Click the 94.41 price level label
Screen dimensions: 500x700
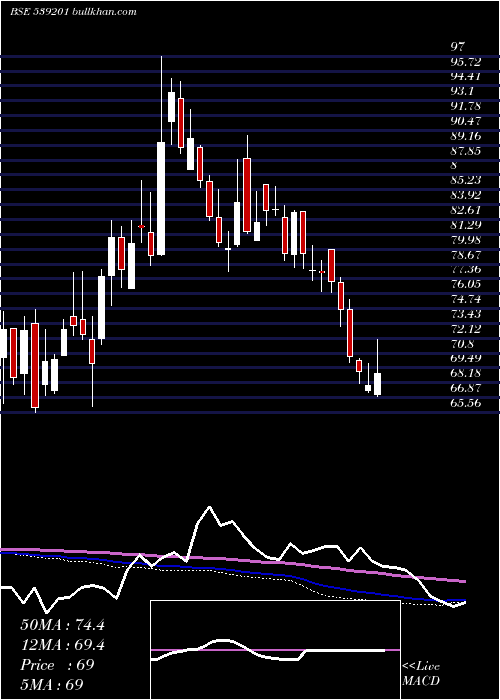coord(466,76)
